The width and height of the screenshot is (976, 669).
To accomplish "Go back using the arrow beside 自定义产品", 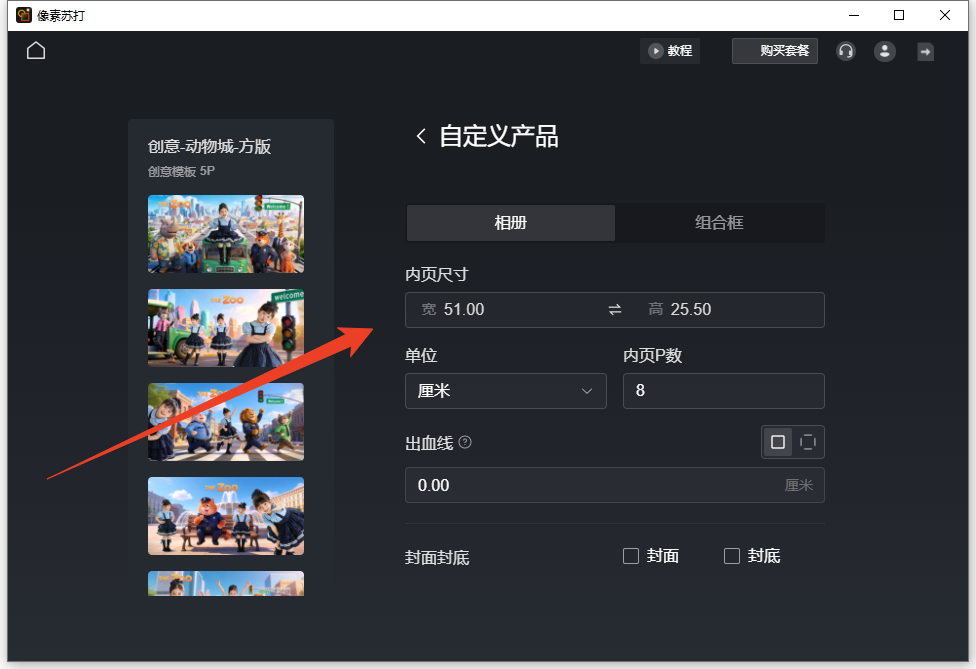I will coord(421,136).
